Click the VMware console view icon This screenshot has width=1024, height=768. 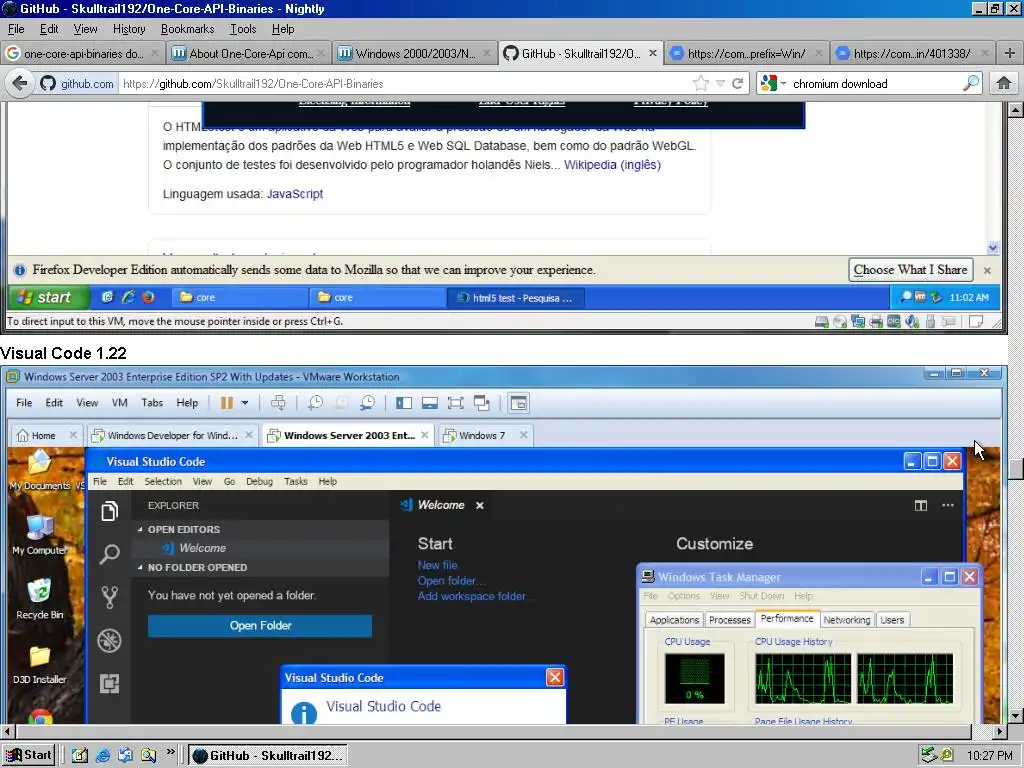tap(519, 403)
